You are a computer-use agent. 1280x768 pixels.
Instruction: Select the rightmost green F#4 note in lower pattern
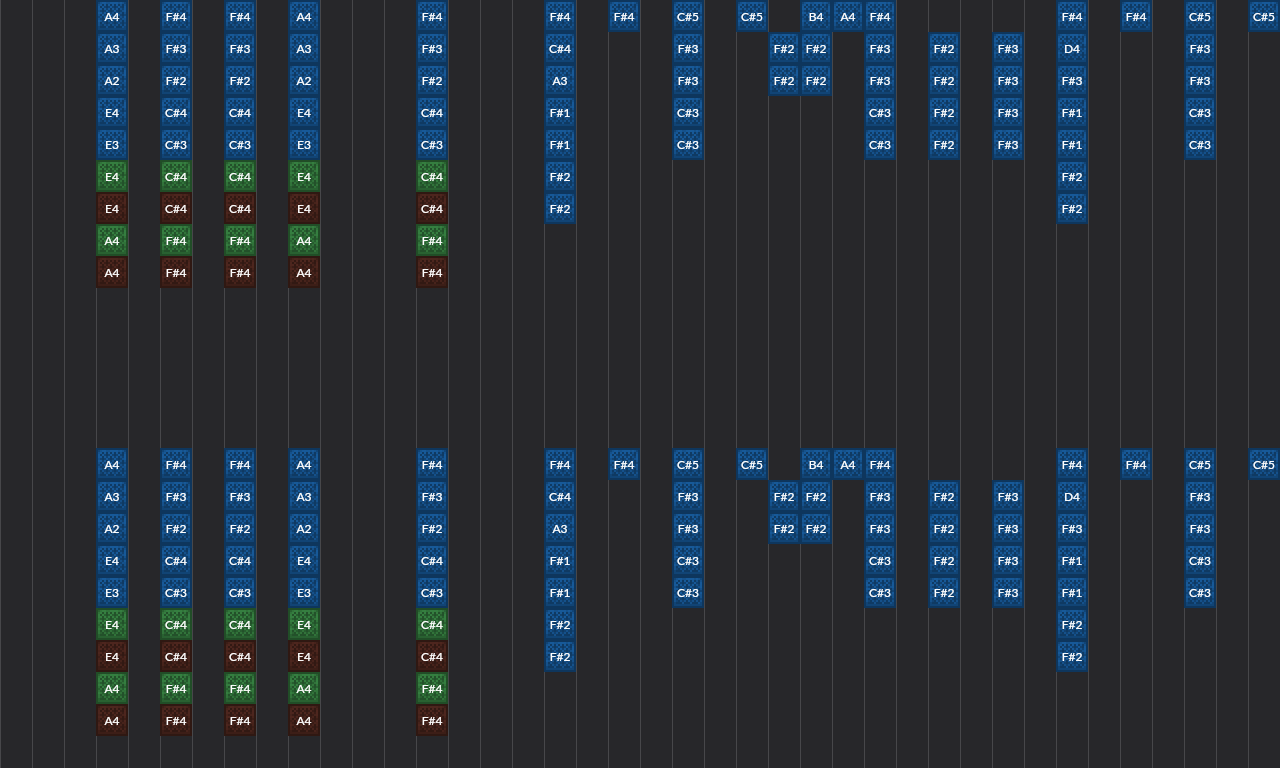(x=432, y=689)
